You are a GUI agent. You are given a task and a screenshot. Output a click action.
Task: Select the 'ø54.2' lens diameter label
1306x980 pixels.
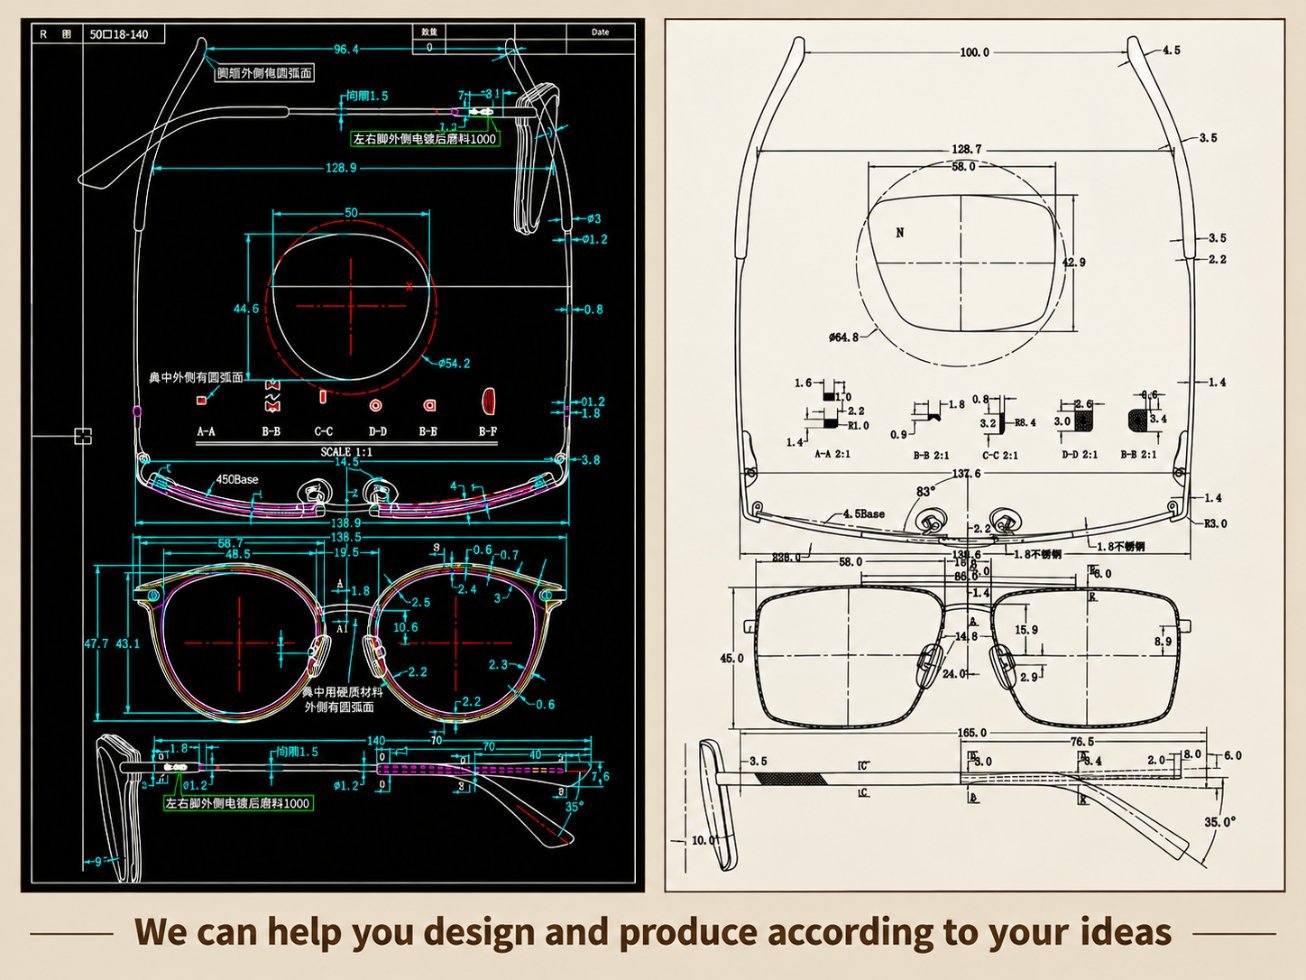(x=453, y=363)
